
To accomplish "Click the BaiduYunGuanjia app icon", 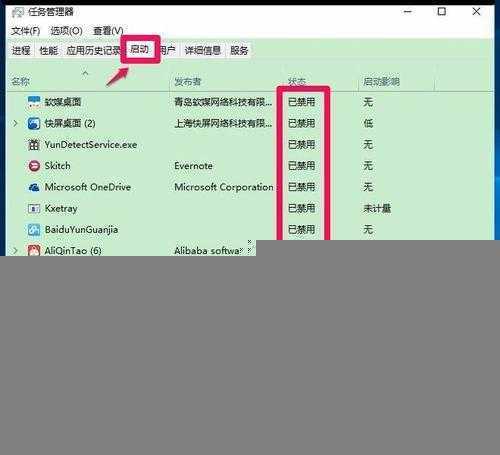I will (34, 230).
